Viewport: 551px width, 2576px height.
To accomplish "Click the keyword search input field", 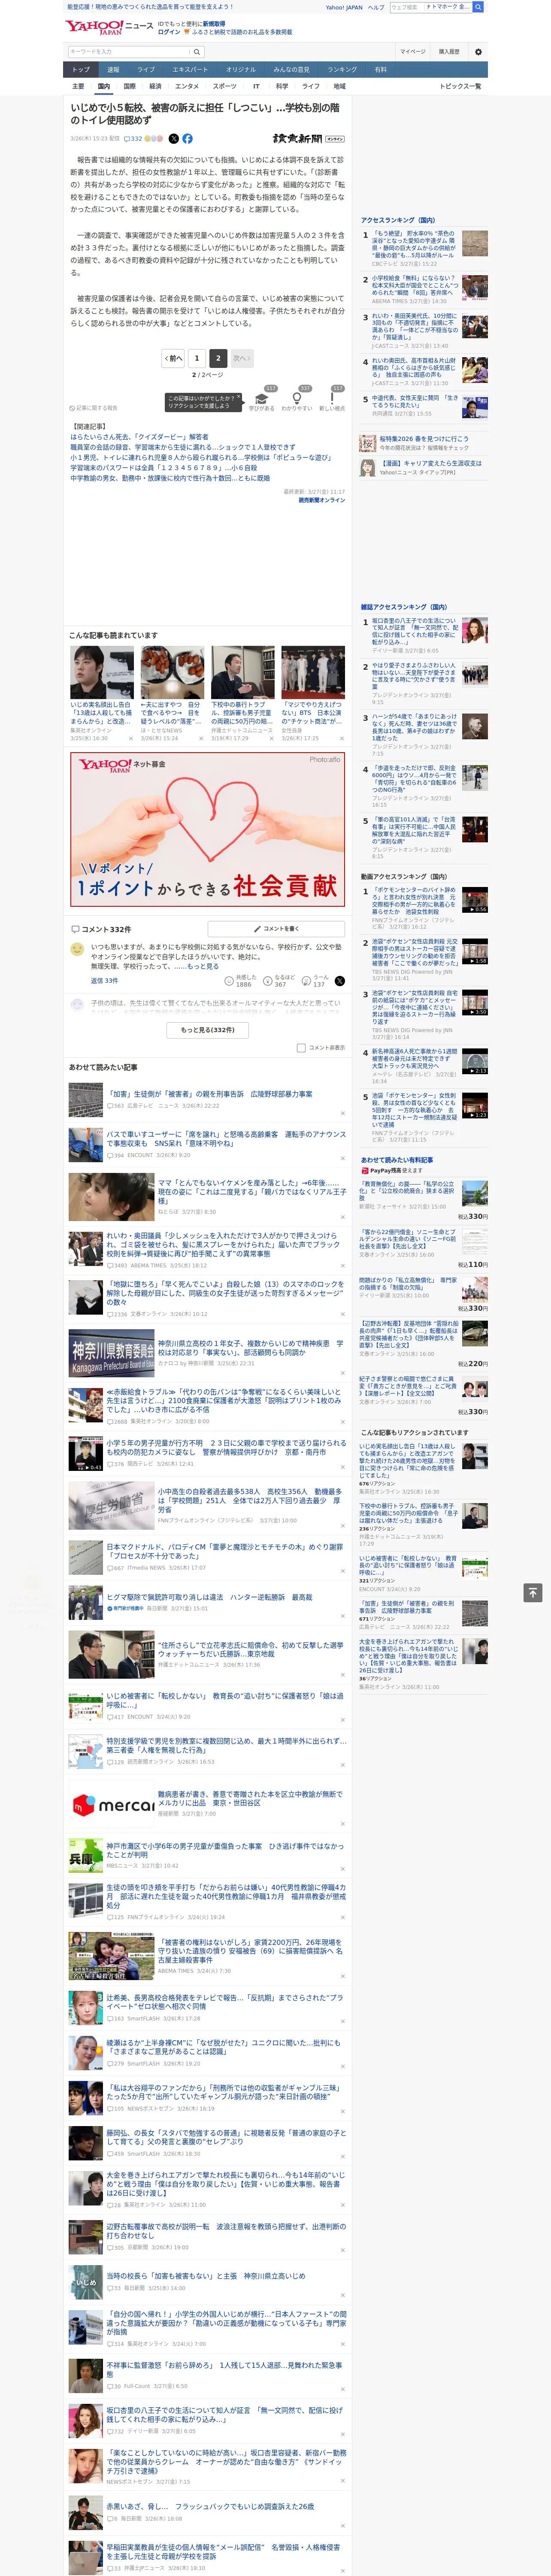I will 130,52.
